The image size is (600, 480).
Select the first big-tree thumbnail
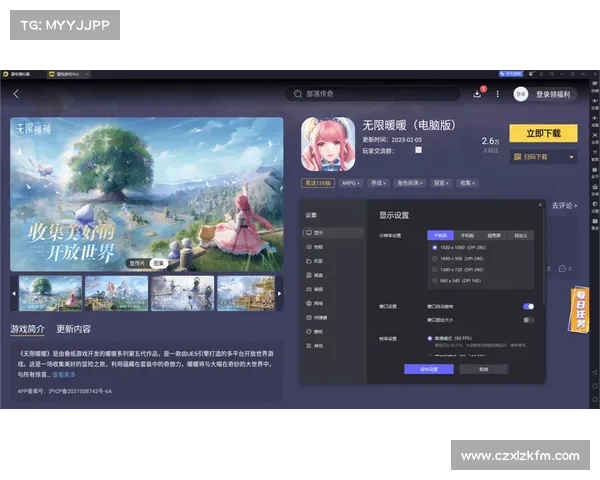[x=50, y=293]
